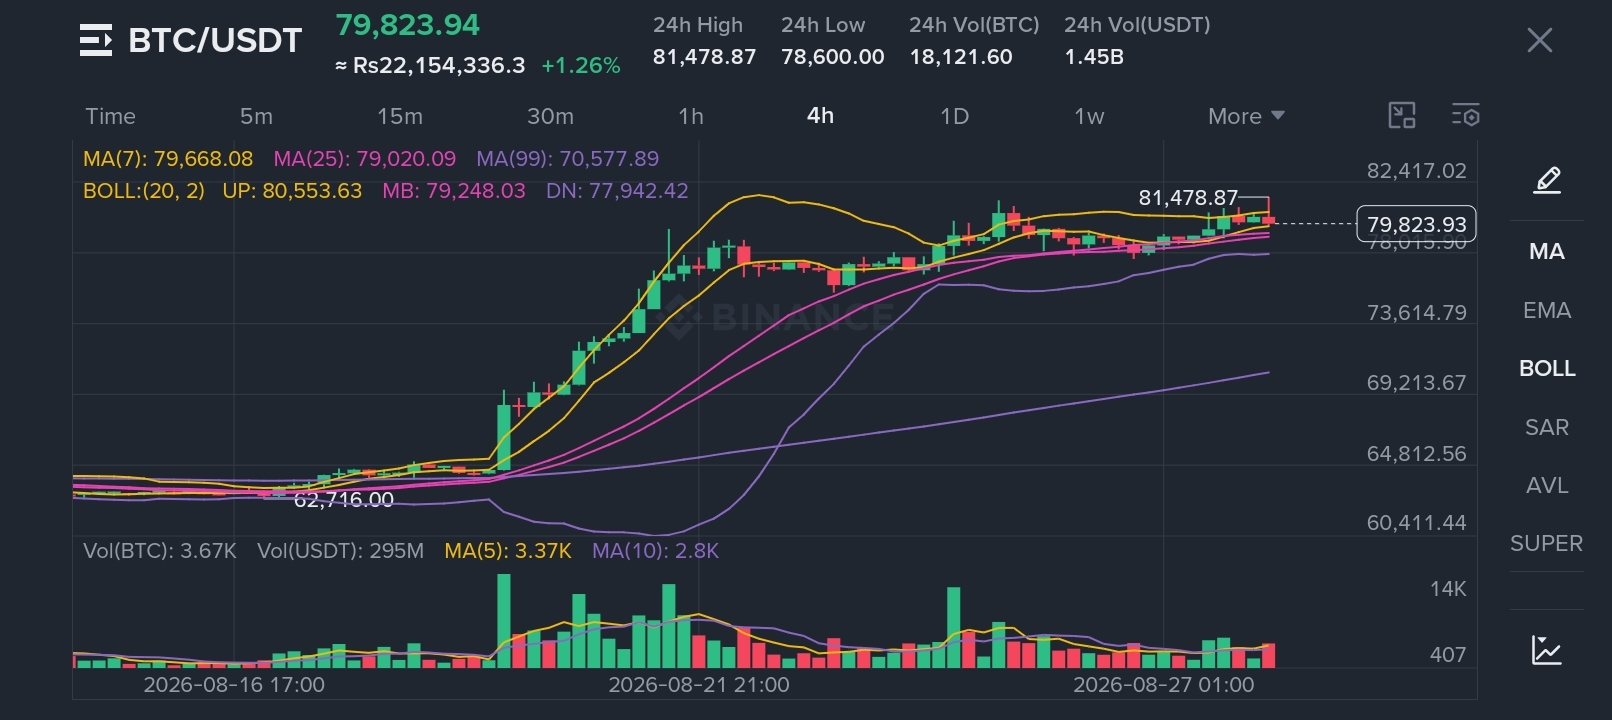Tap the MB: 79,248.03 legend value

pos(453,191)
